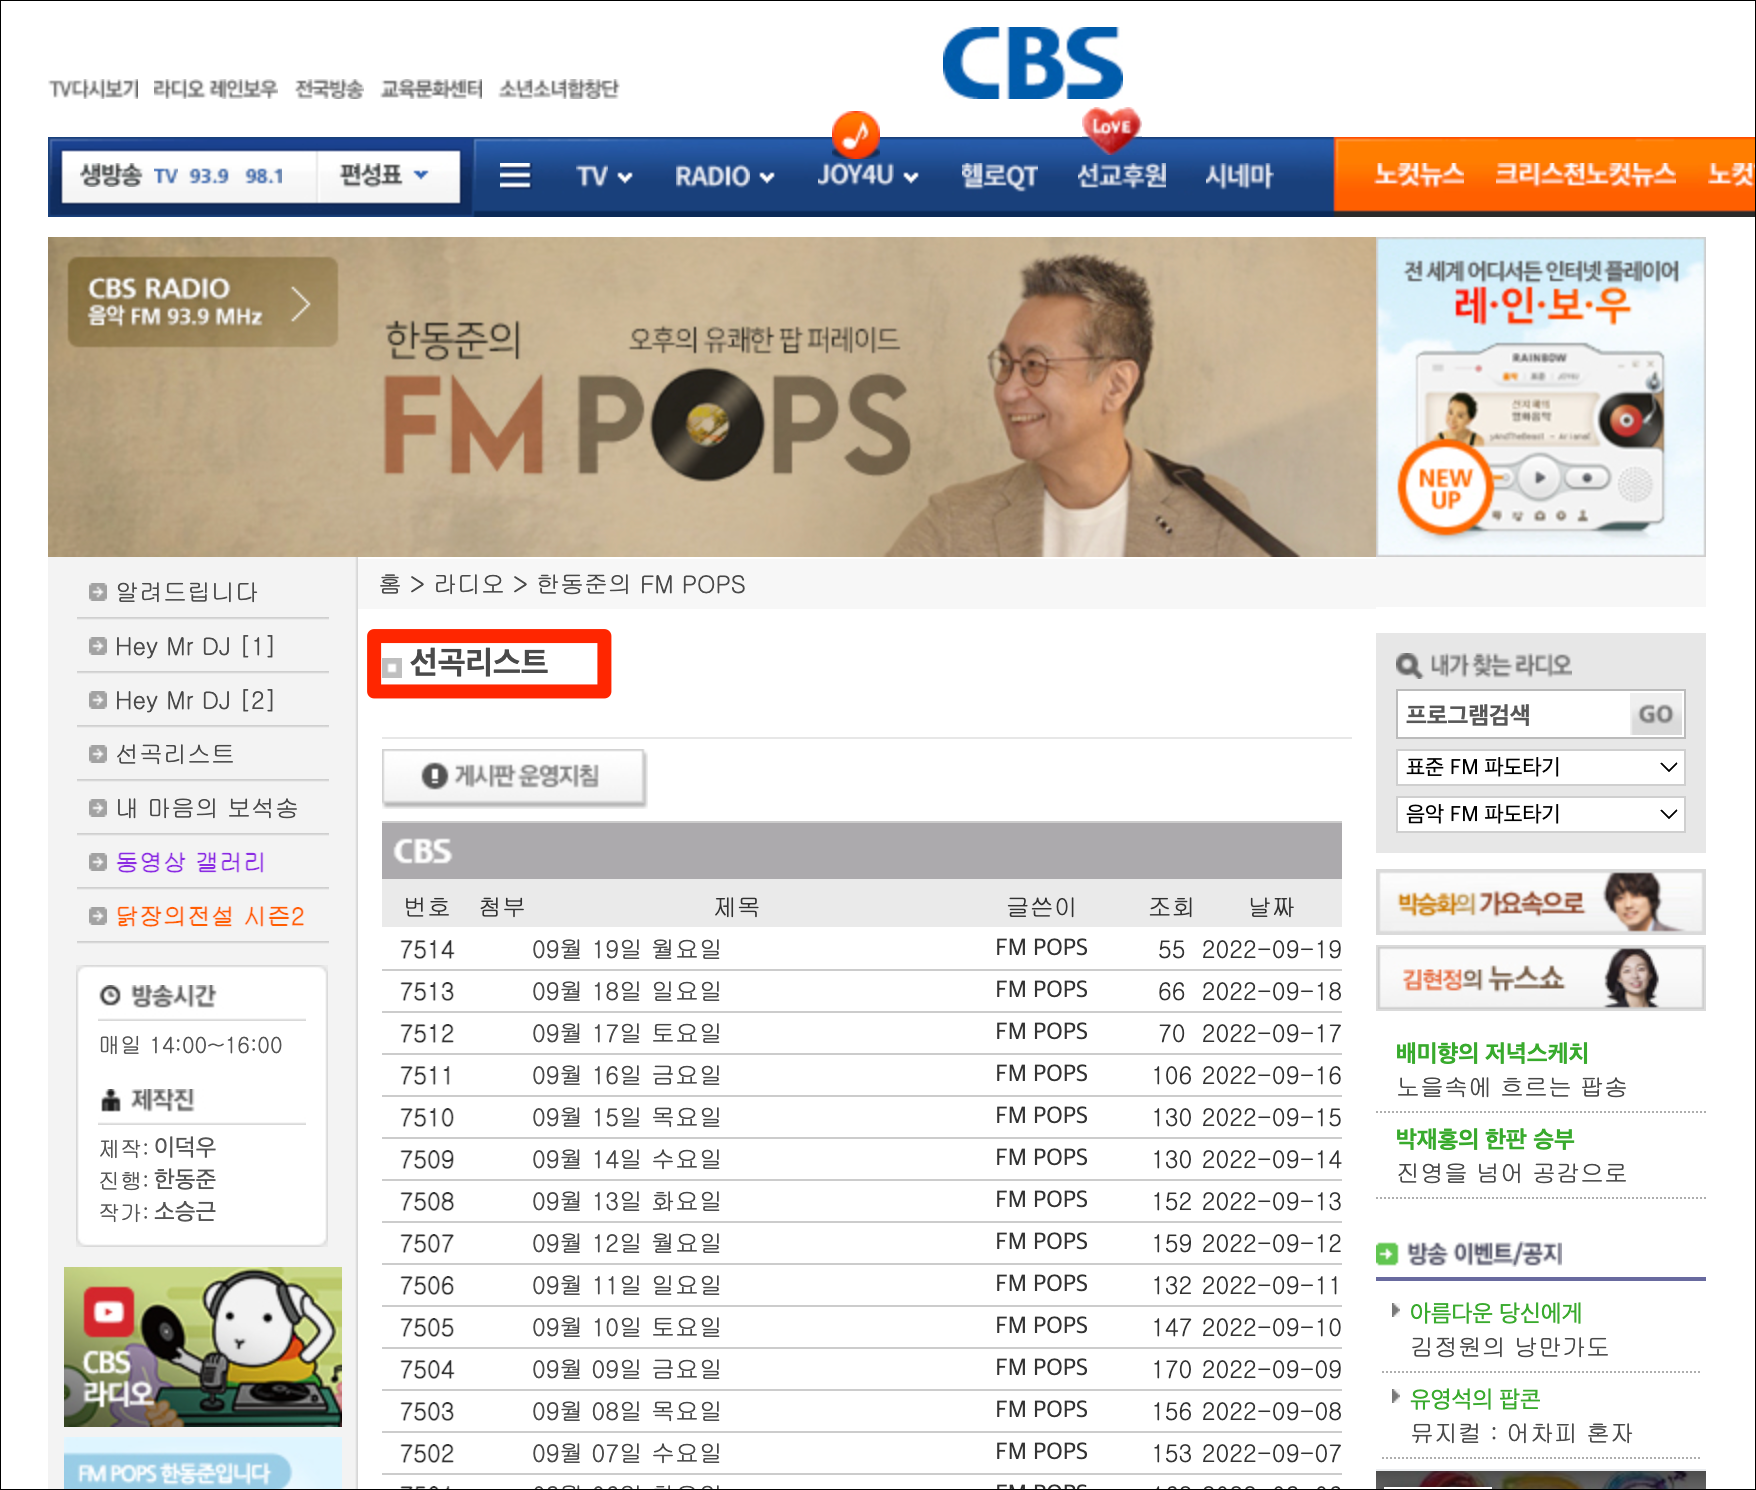Open the 편성표 dropdown

[385, 175]
